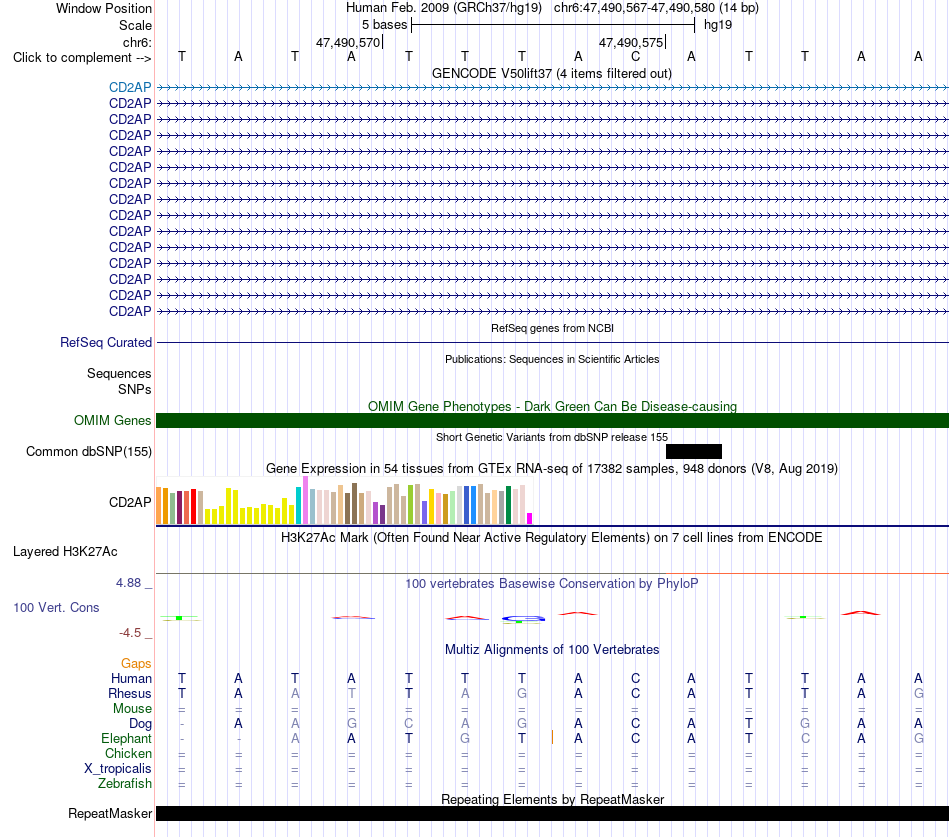Viewport: 950px width, 837px height.
Task: Click the 'Dog' alignment row label
Action: [140, 724]
